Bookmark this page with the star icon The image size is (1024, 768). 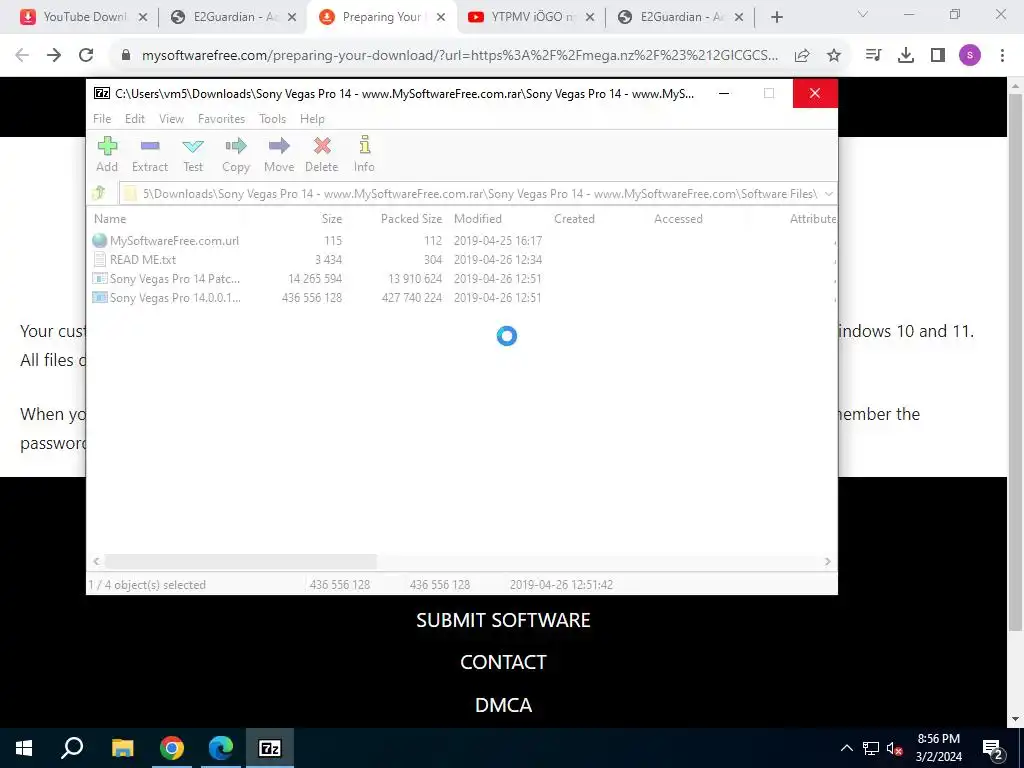point(834,56)
